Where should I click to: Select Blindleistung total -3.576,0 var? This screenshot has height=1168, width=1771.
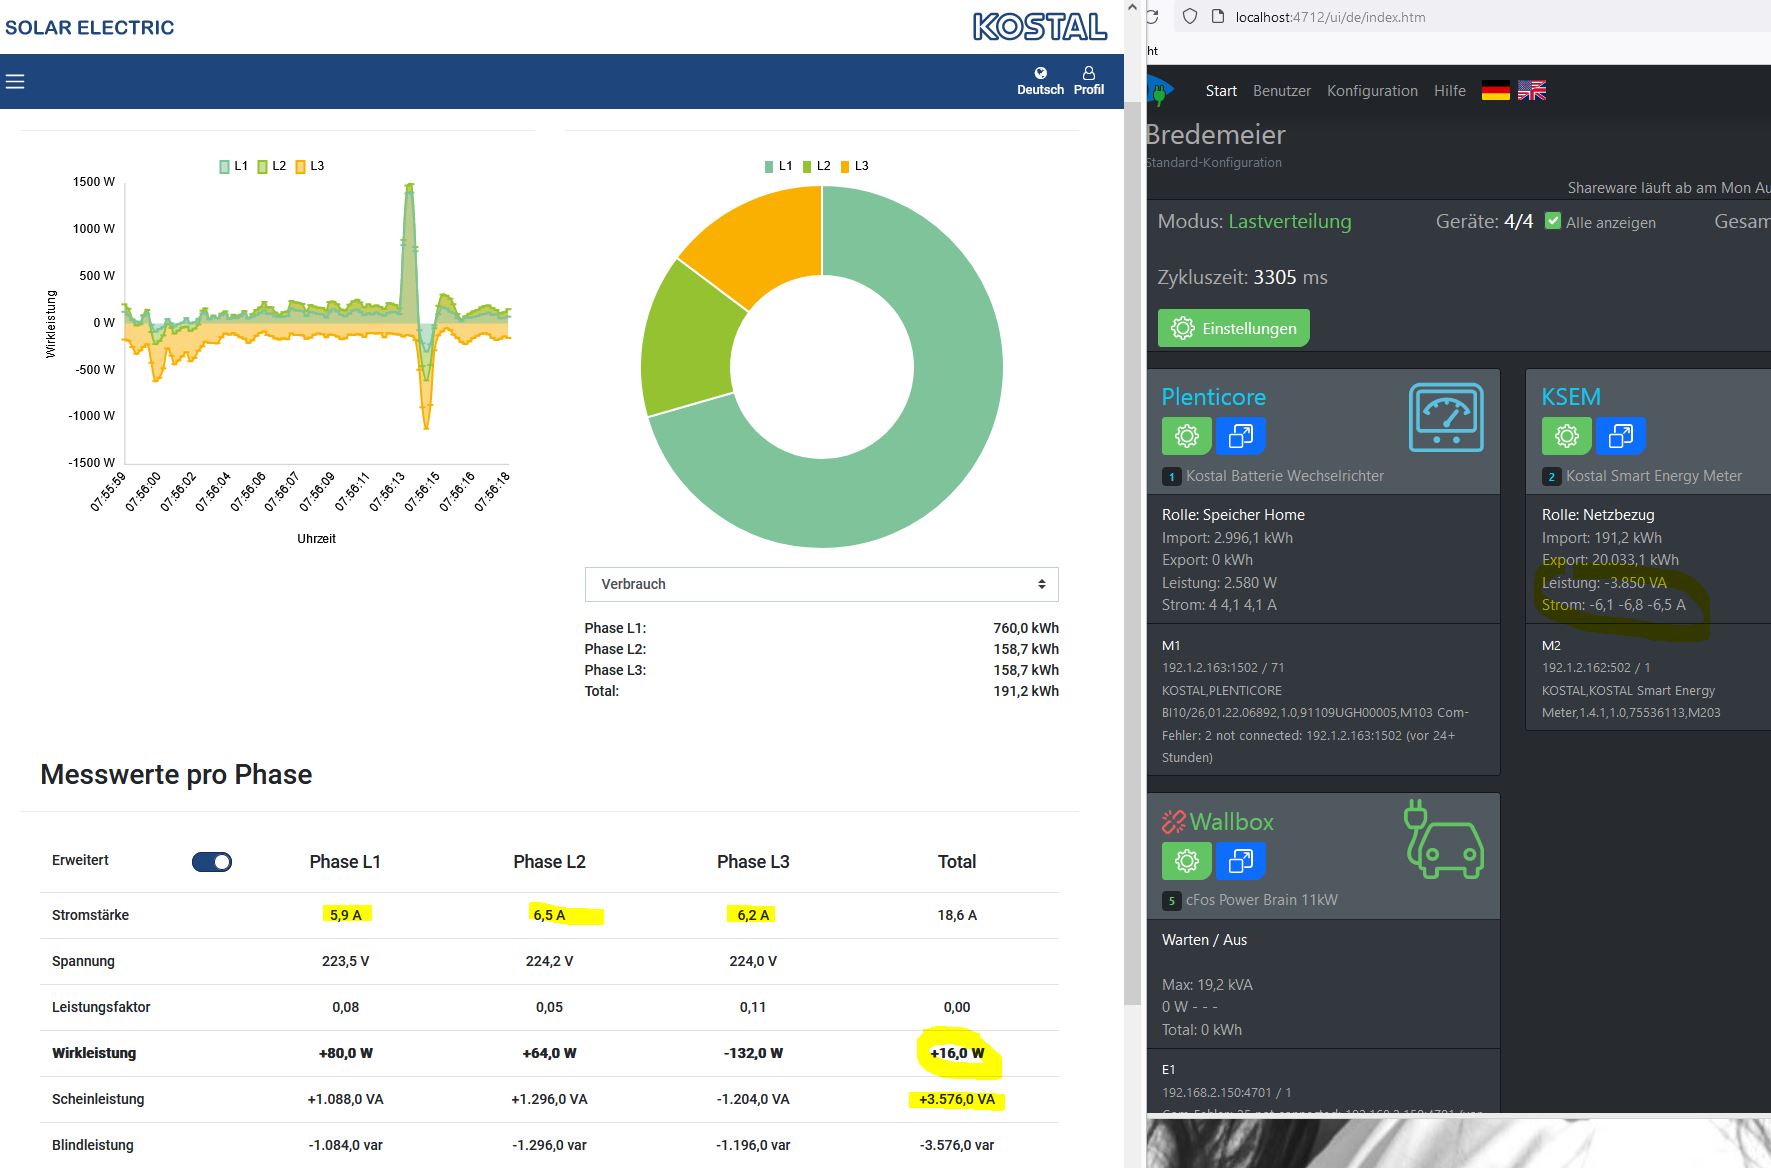957,1145
